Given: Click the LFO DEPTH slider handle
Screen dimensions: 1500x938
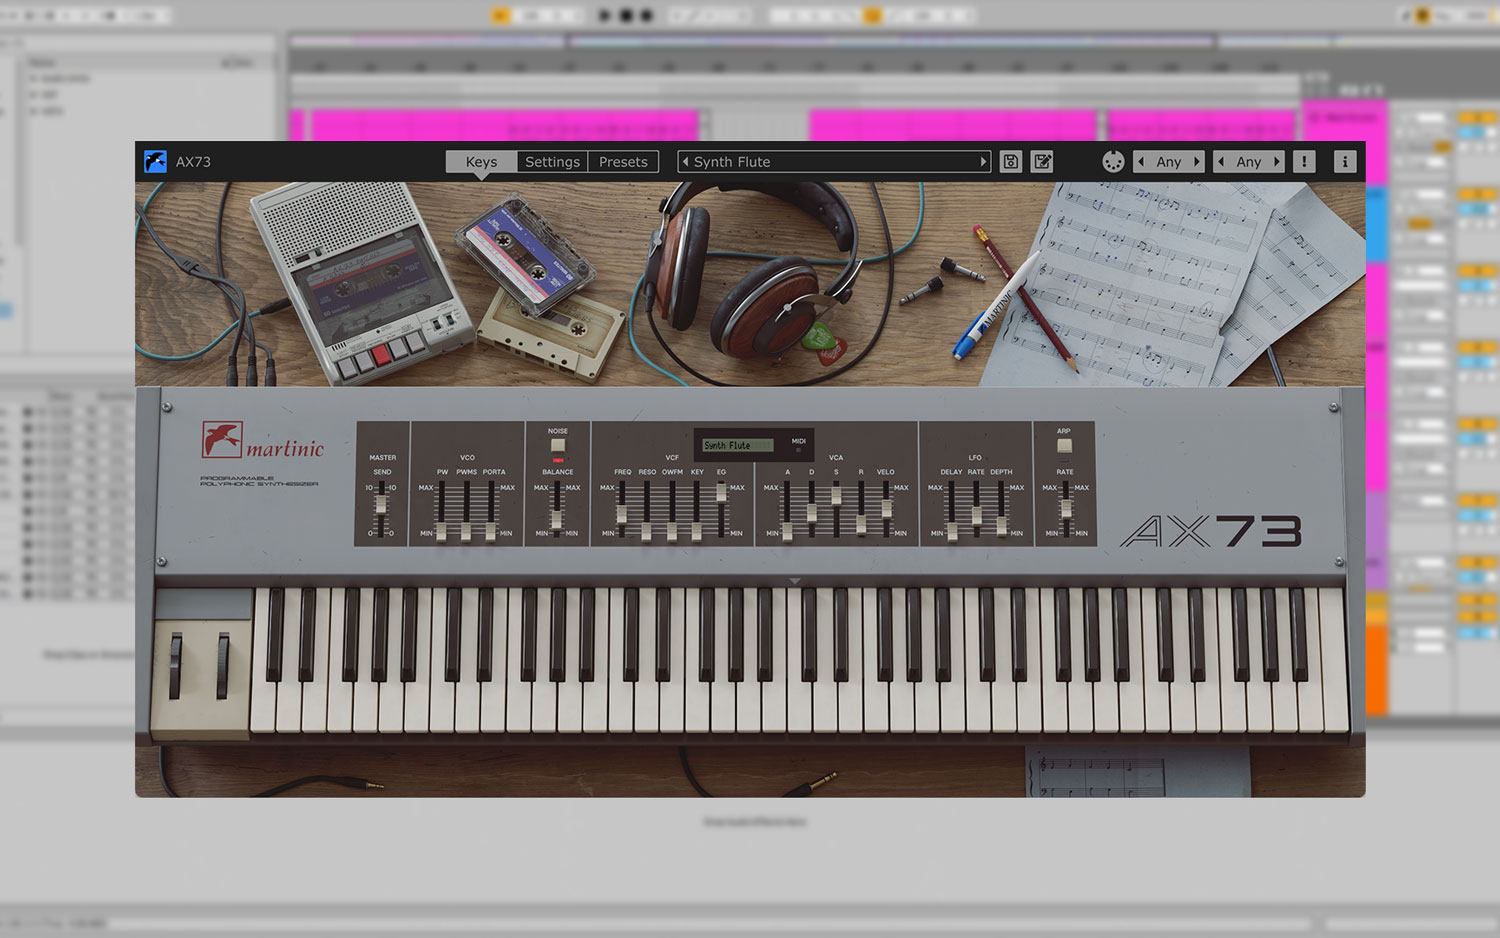Looking at the screenshot, I should tap(1002, 526).
